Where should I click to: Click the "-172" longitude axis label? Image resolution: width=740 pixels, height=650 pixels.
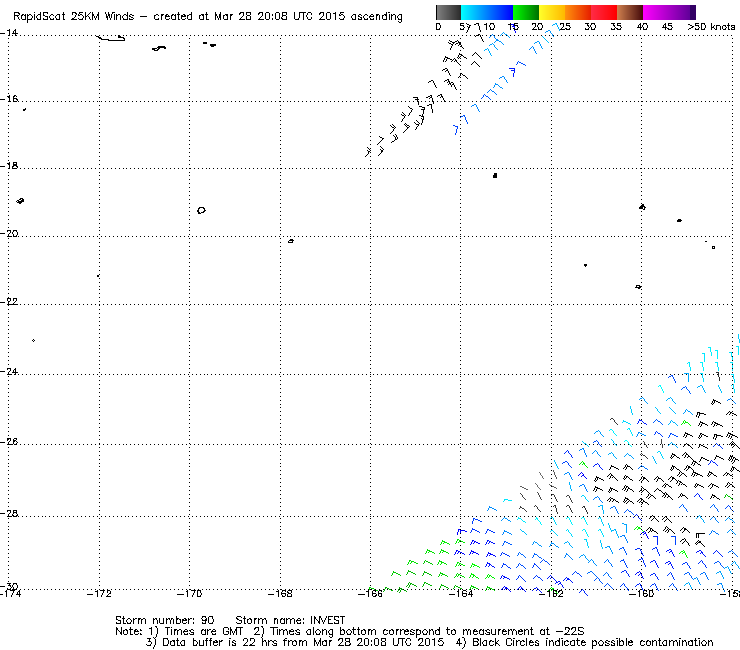[99, 594]
